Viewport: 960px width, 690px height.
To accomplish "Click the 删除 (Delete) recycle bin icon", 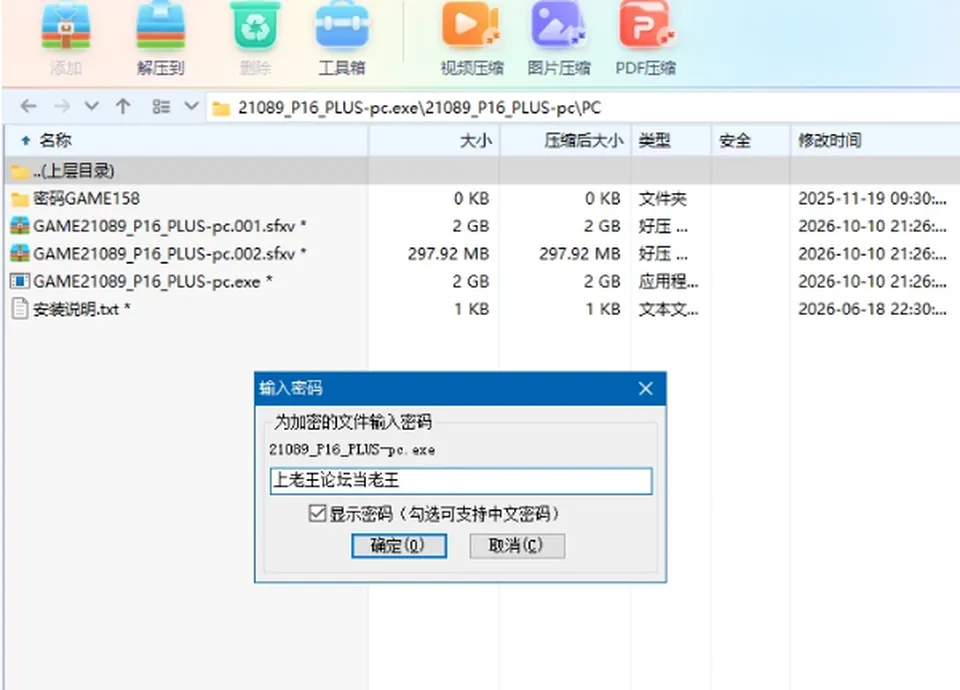I will point(255,26).
